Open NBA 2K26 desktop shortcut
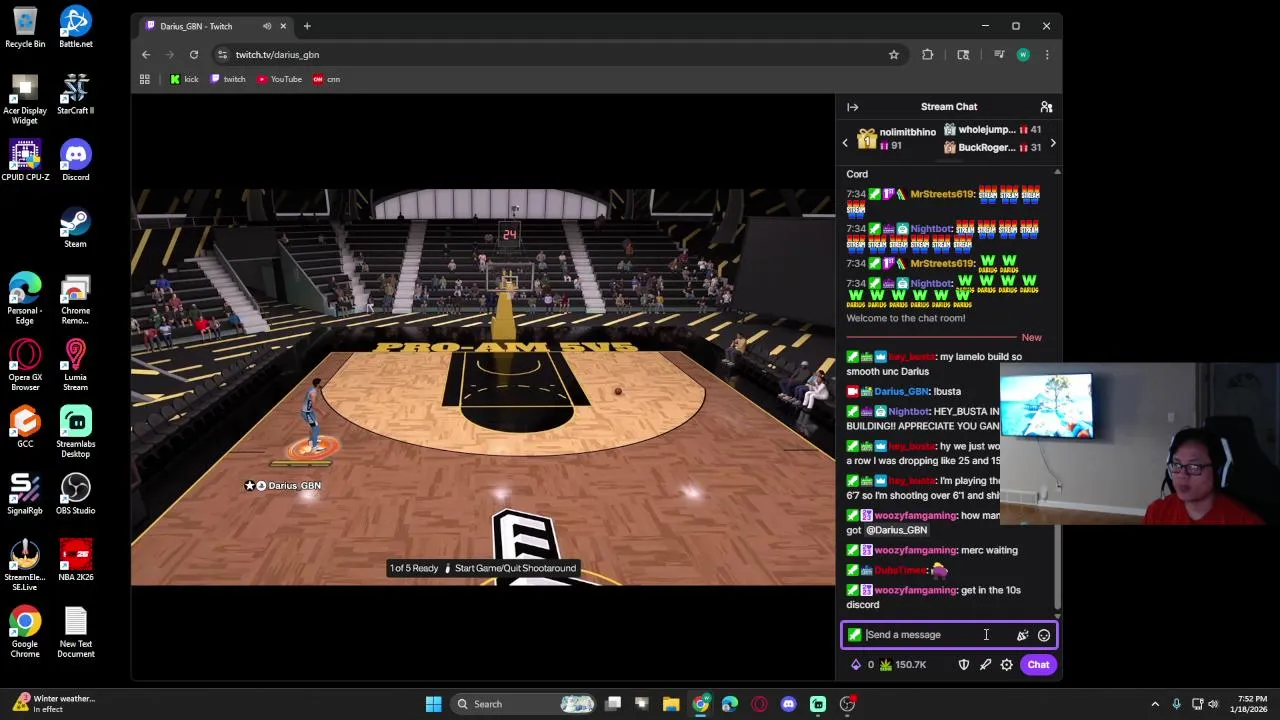This screenshot has width=1280, height=720. tap(75, 561)
